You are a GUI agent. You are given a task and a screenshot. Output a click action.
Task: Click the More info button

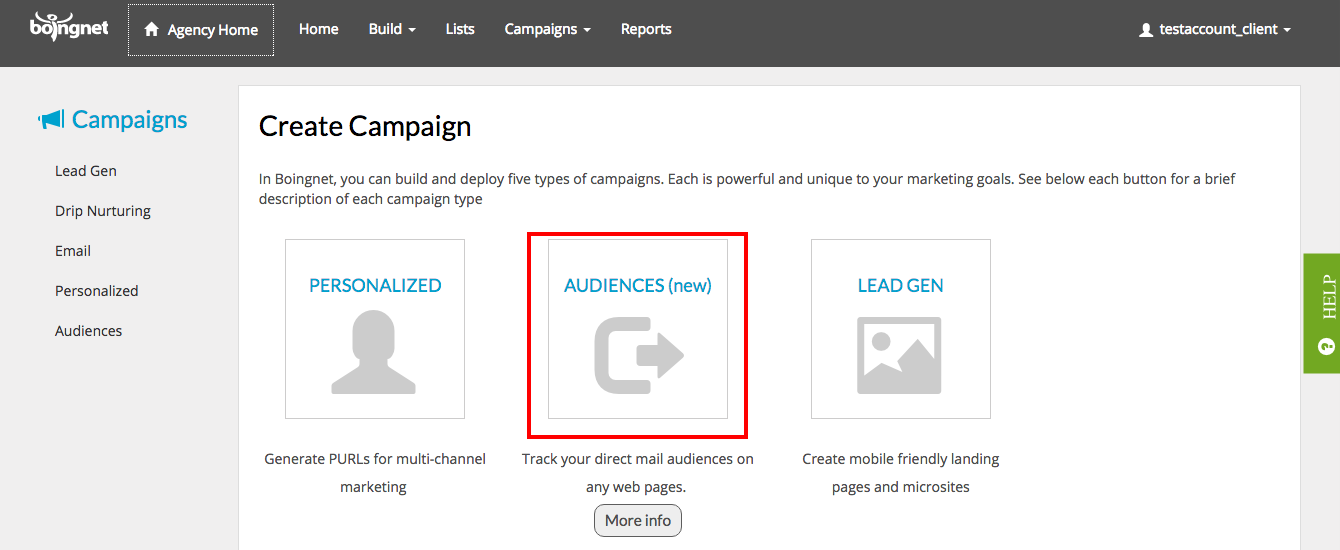(x=638, y=520)
